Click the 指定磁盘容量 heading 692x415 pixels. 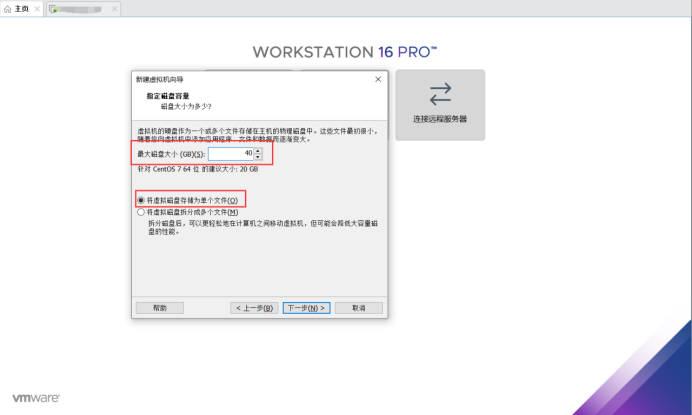(x=168, y=96)
